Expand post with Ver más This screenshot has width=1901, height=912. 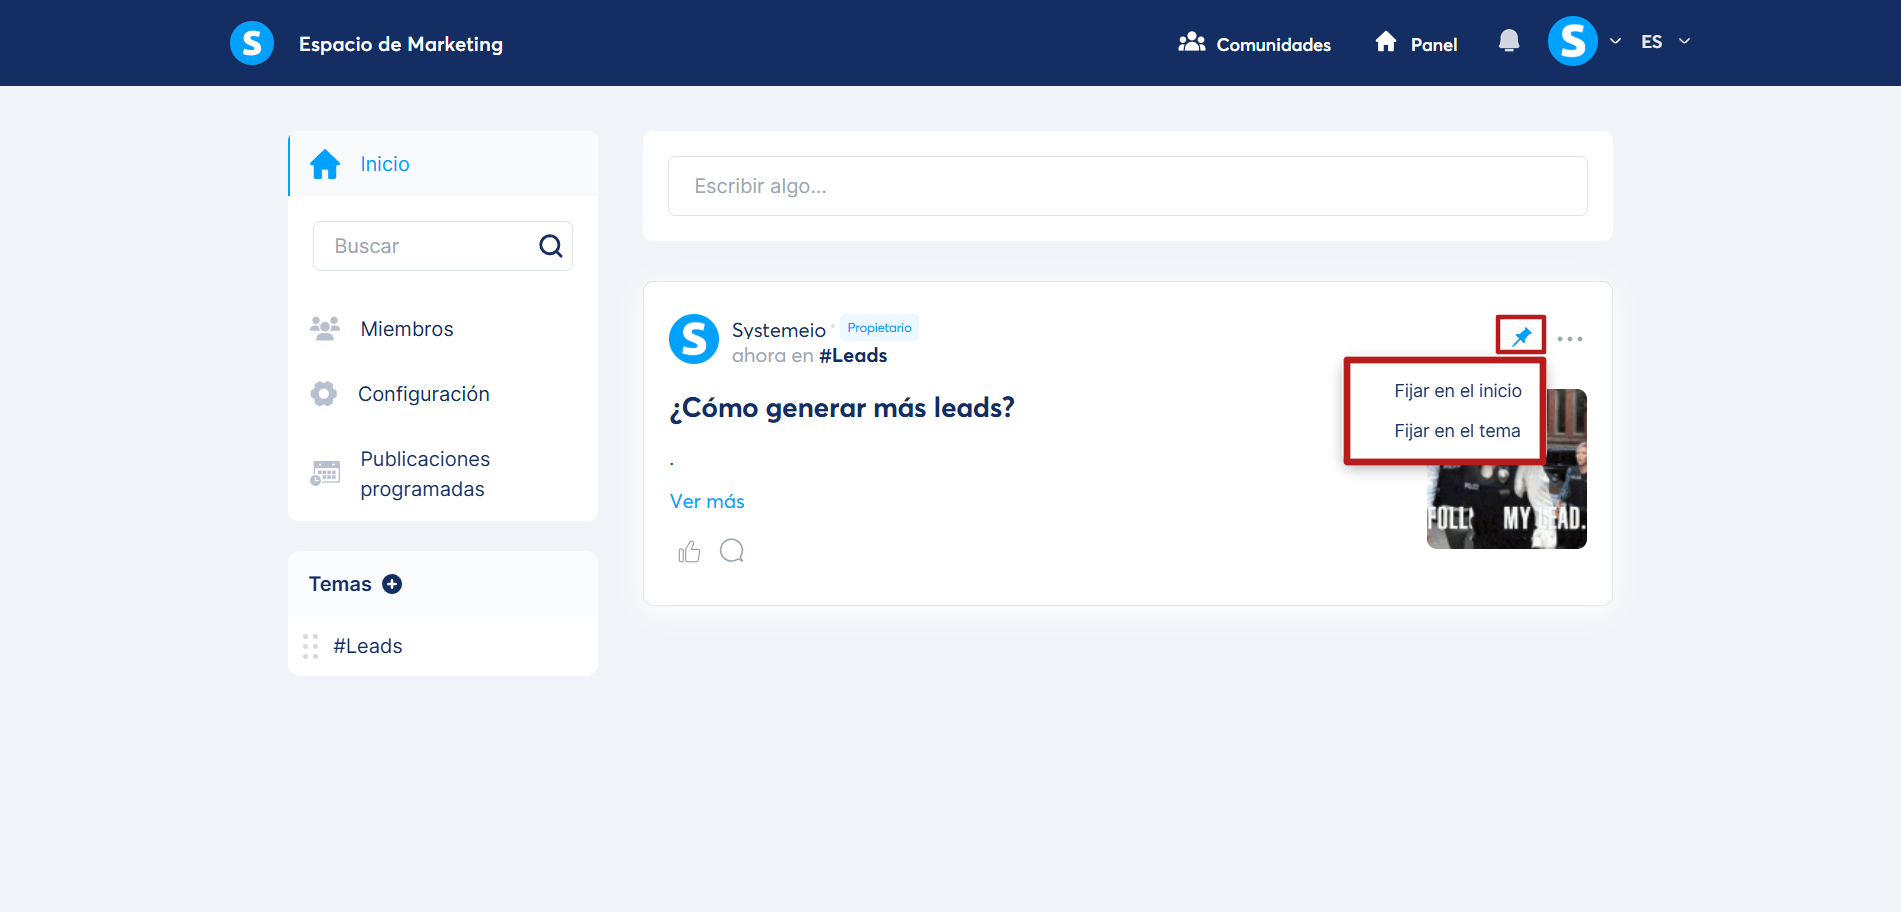pos(707,501)
